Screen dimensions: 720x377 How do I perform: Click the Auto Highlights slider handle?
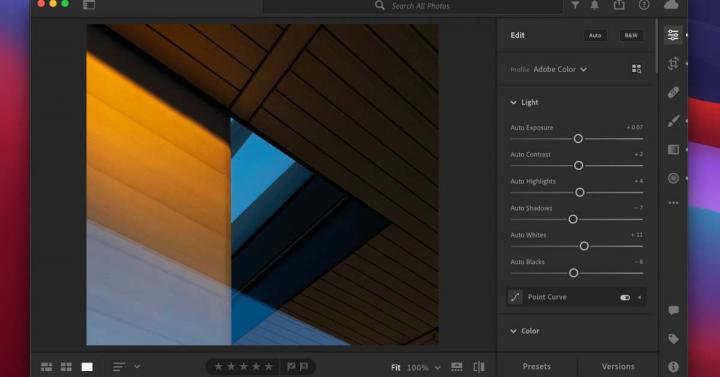coord(580,192)
